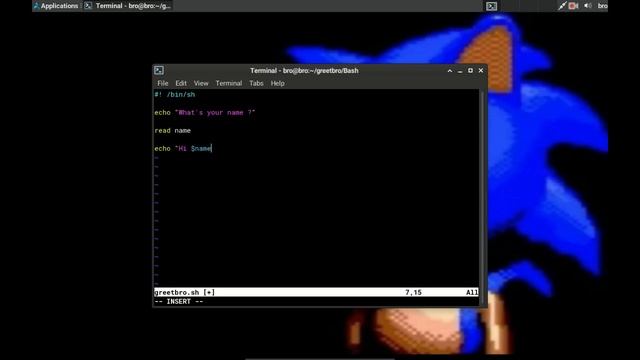Open the Terminal menu
The width and height of the screenshot is (640, 360).
click(x=229, y=83)
